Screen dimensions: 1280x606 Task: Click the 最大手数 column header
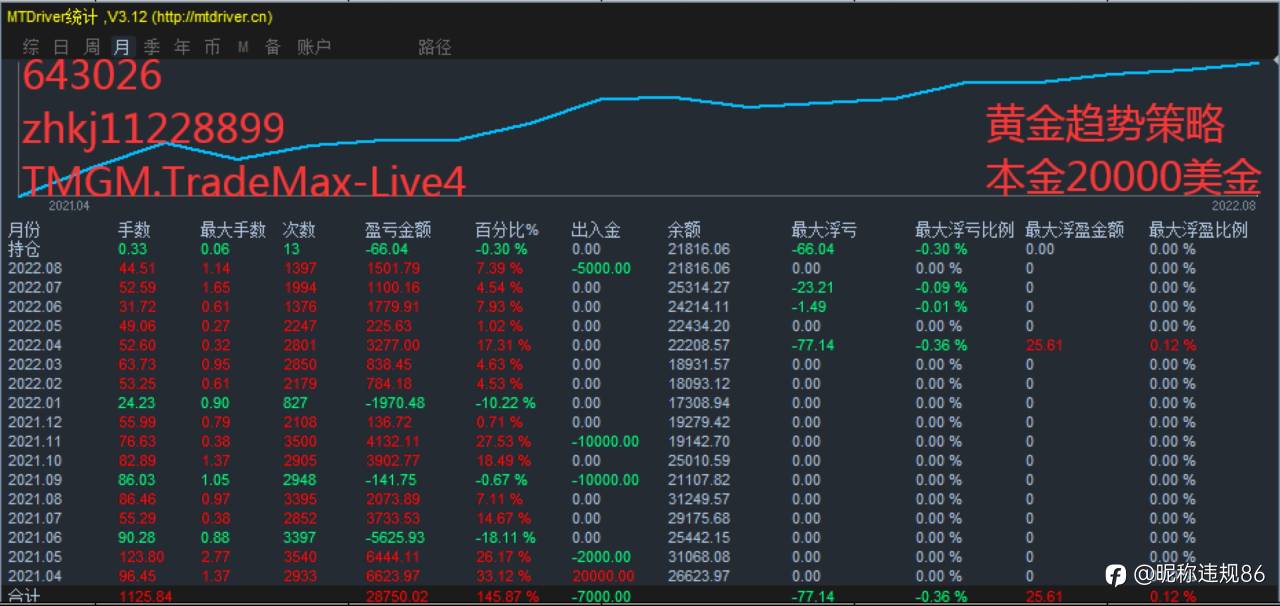233,230
